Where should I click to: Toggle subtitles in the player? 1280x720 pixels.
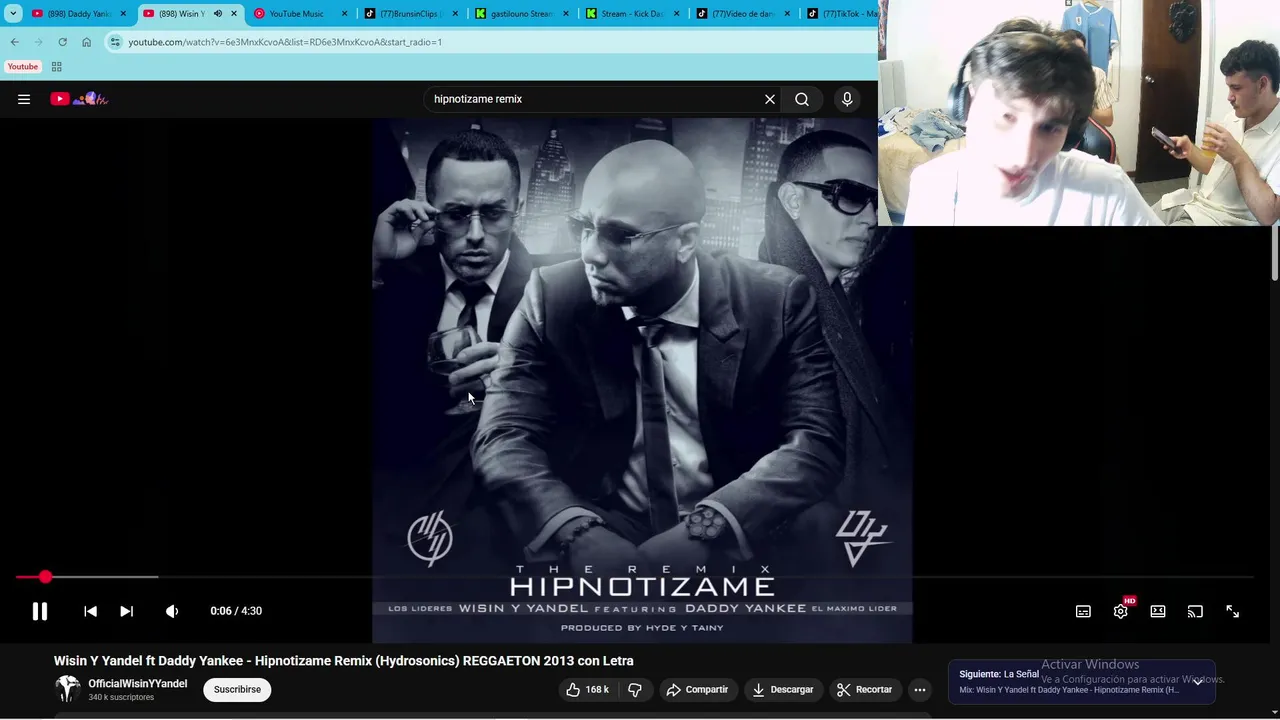pyautogui.click(x=1083, y=611)
